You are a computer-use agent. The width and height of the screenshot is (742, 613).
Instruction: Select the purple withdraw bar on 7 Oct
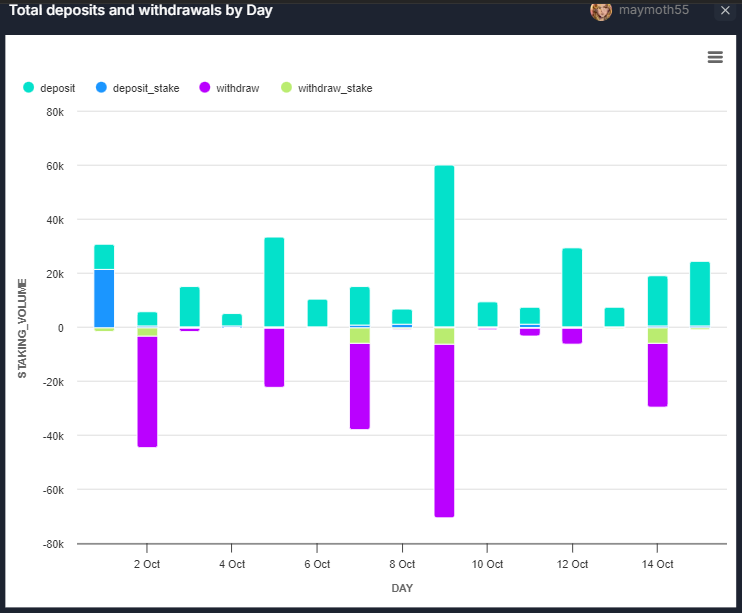360,386
